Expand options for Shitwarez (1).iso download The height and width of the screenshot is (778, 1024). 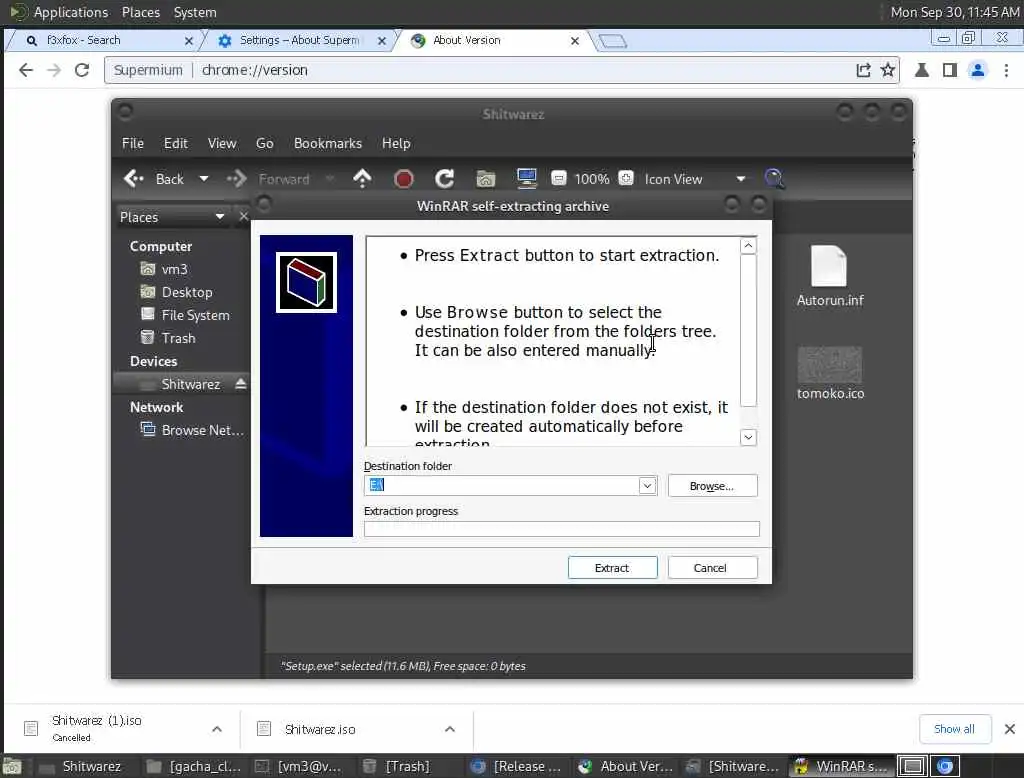click(217, 729)
